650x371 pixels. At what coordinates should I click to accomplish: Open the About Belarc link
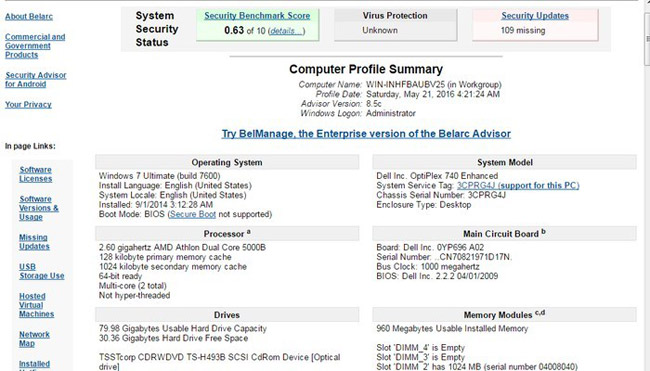[x=29, y=17]
